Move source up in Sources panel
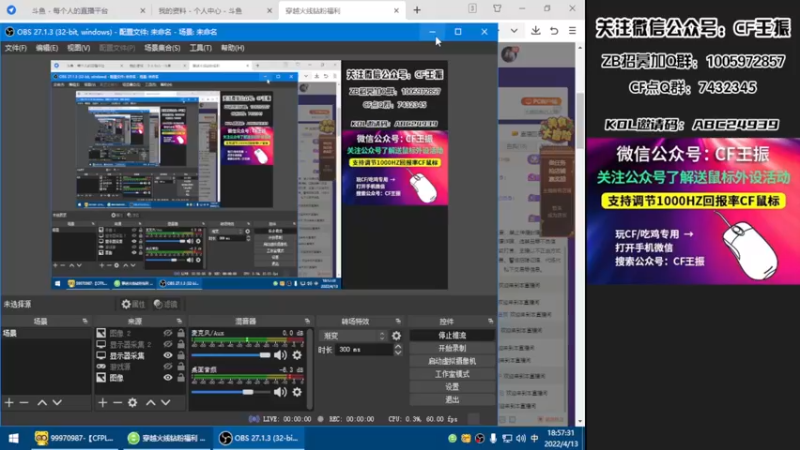Image resolution: width=800 pixels, height=450 pixels. (x=151, y=403)
